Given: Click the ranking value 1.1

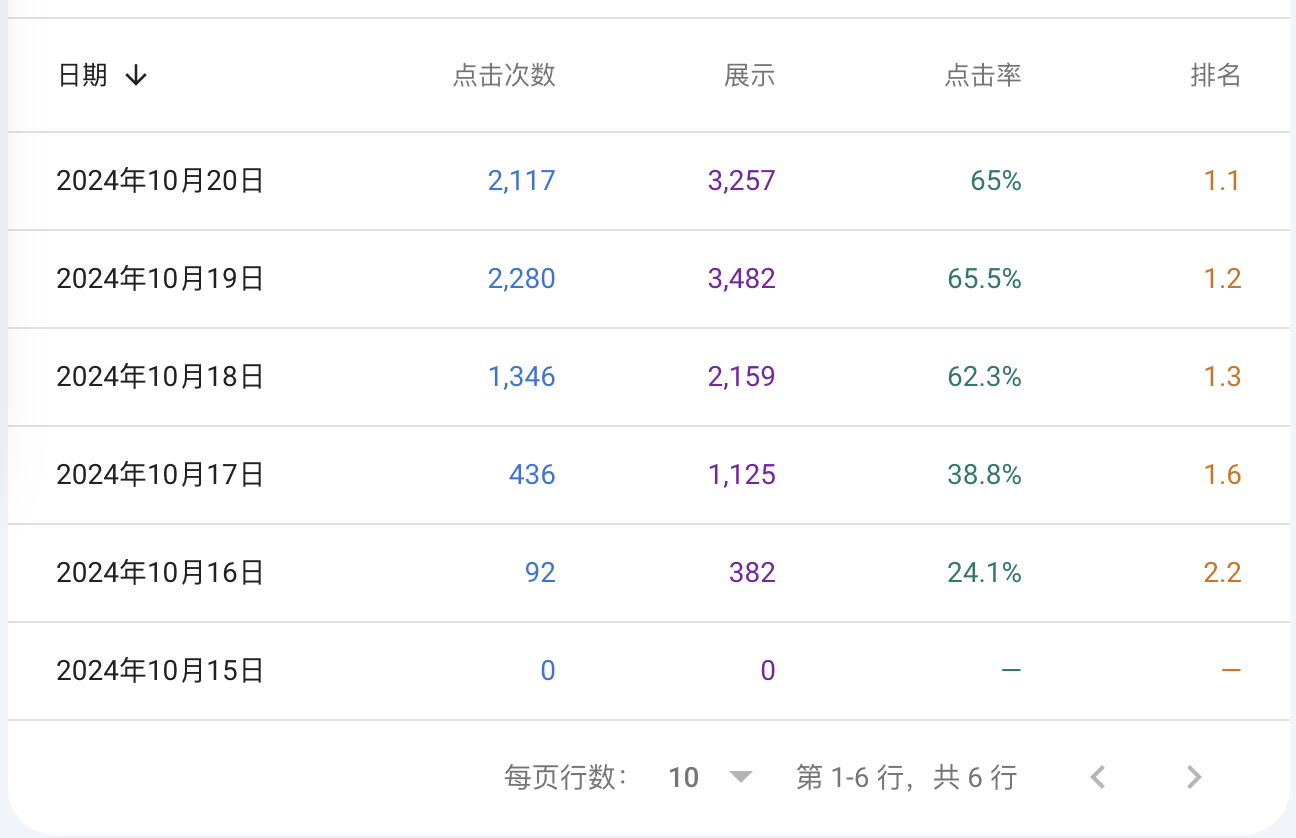Looking at the screenshot, I should pyautogui.click(x=1222, y=181).
